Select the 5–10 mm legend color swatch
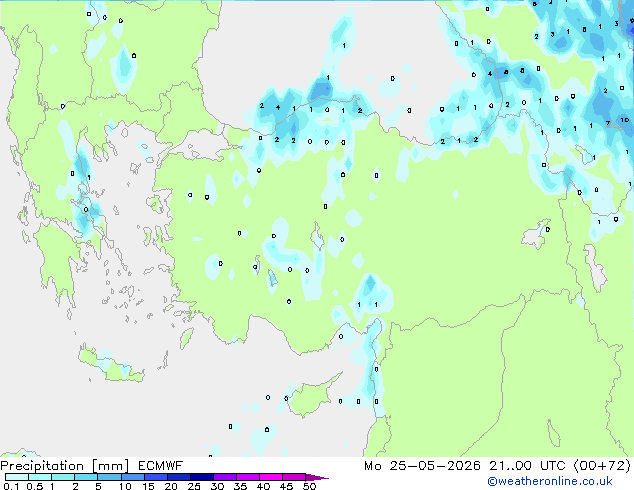This screenshot has width=634, height=490. (109, 477)
